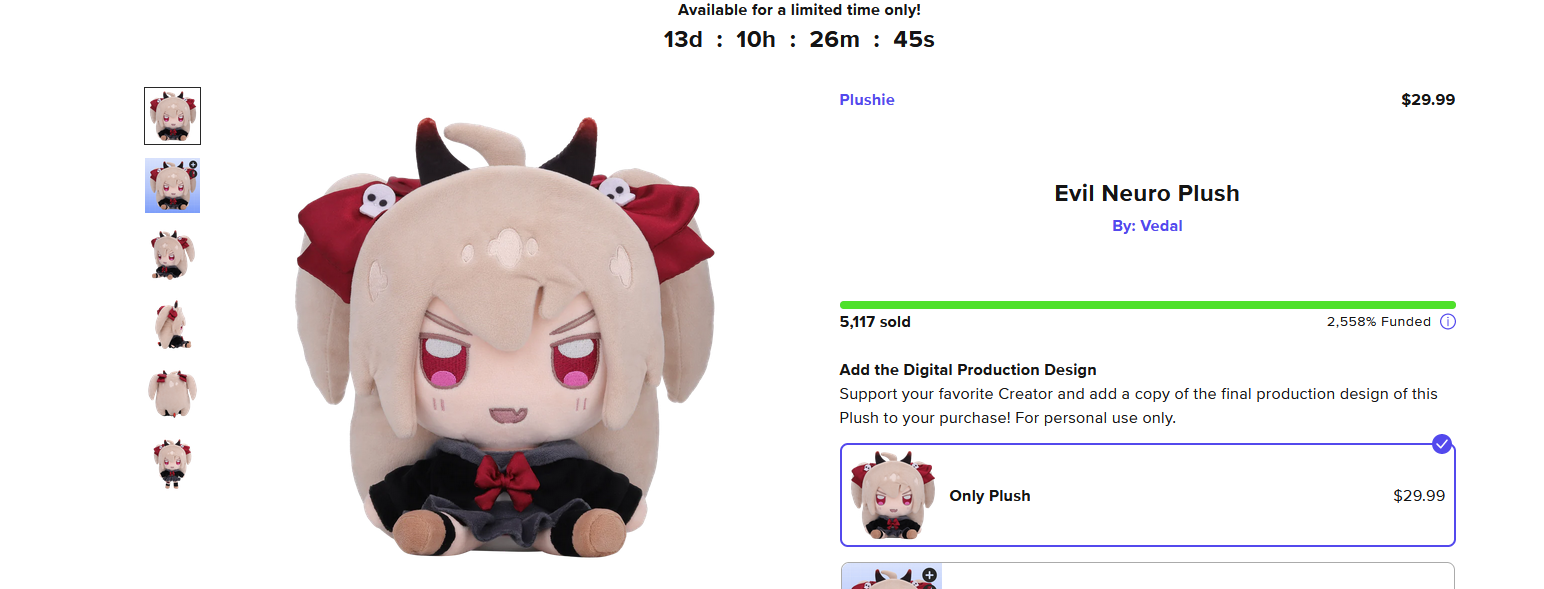Click the green funding progress bar
The width and height of the screenshot is (1544, 589).
coord(1147,305)
